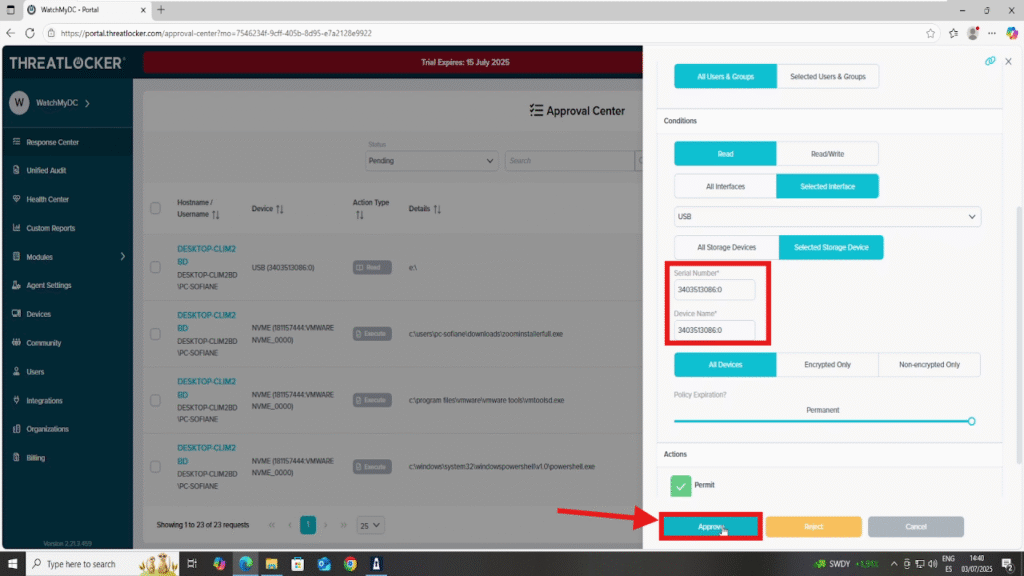Expand WatchMyDC account chevron

[x=88, y=103]
